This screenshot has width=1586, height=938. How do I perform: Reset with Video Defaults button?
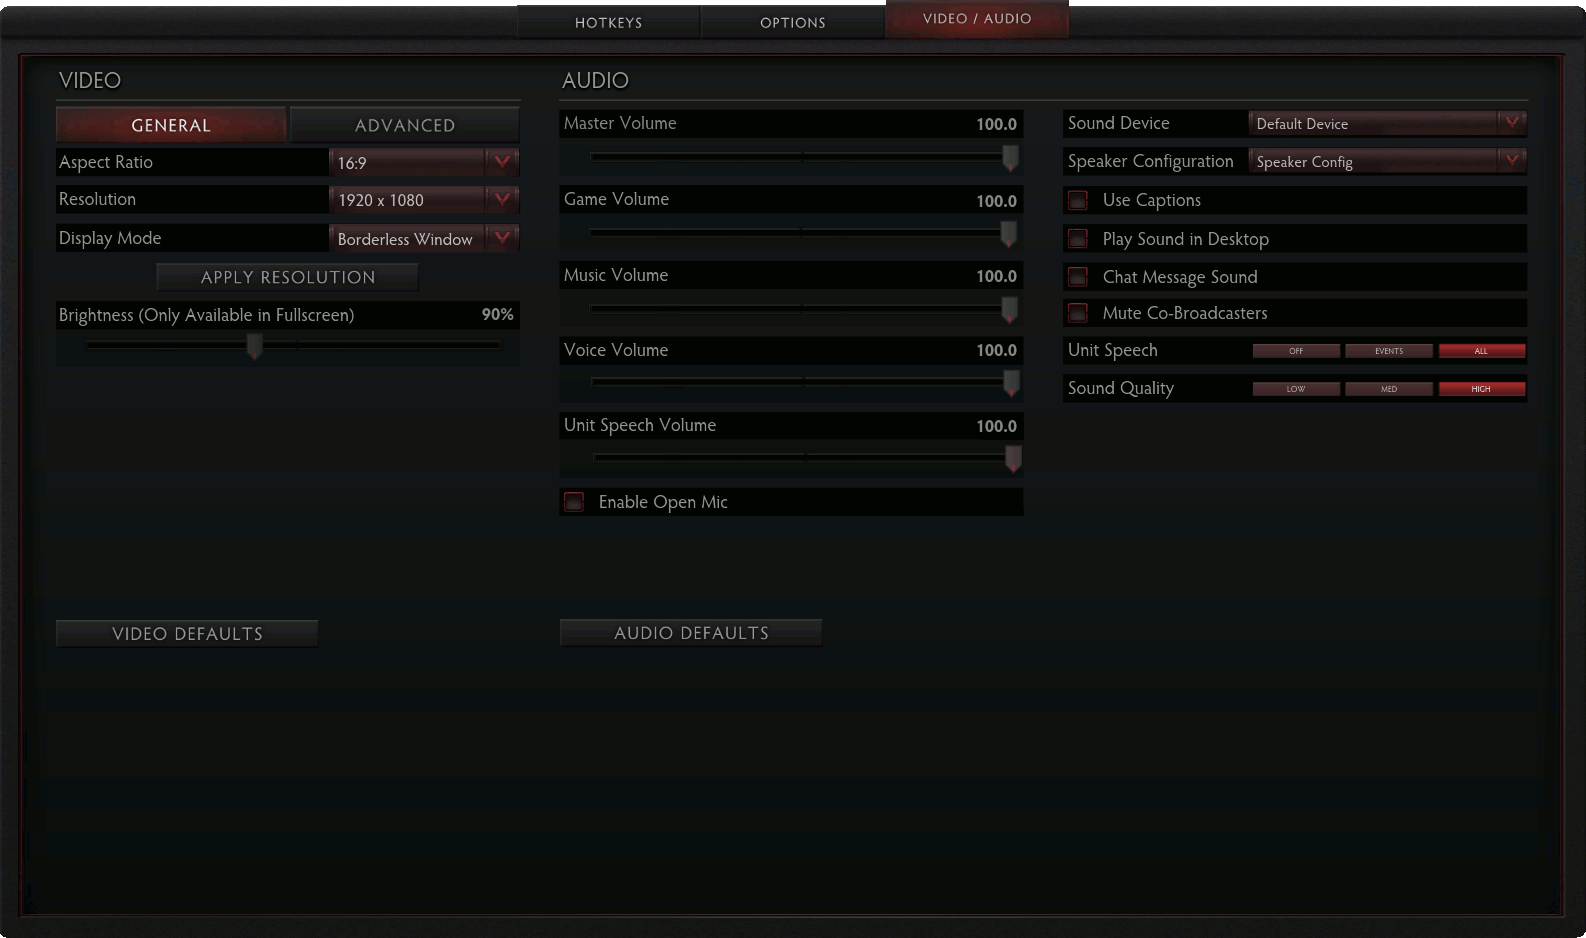(187, 633)
